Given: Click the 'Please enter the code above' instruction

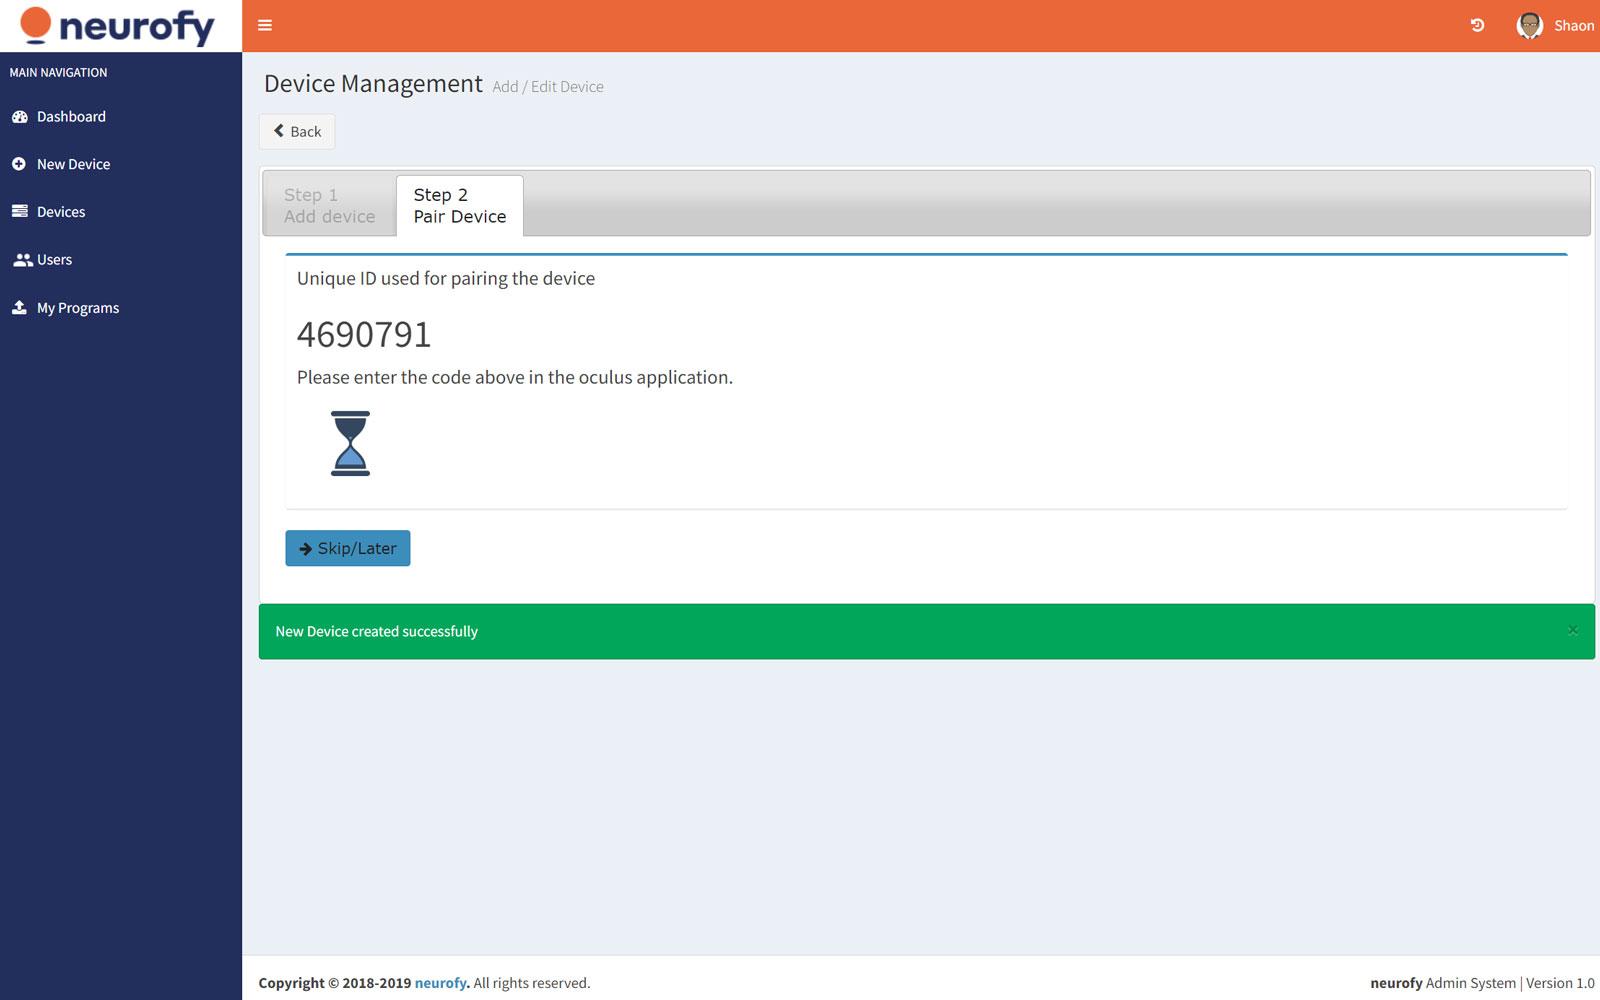Looking at the screenshot, I should click(x=515, y=377).
